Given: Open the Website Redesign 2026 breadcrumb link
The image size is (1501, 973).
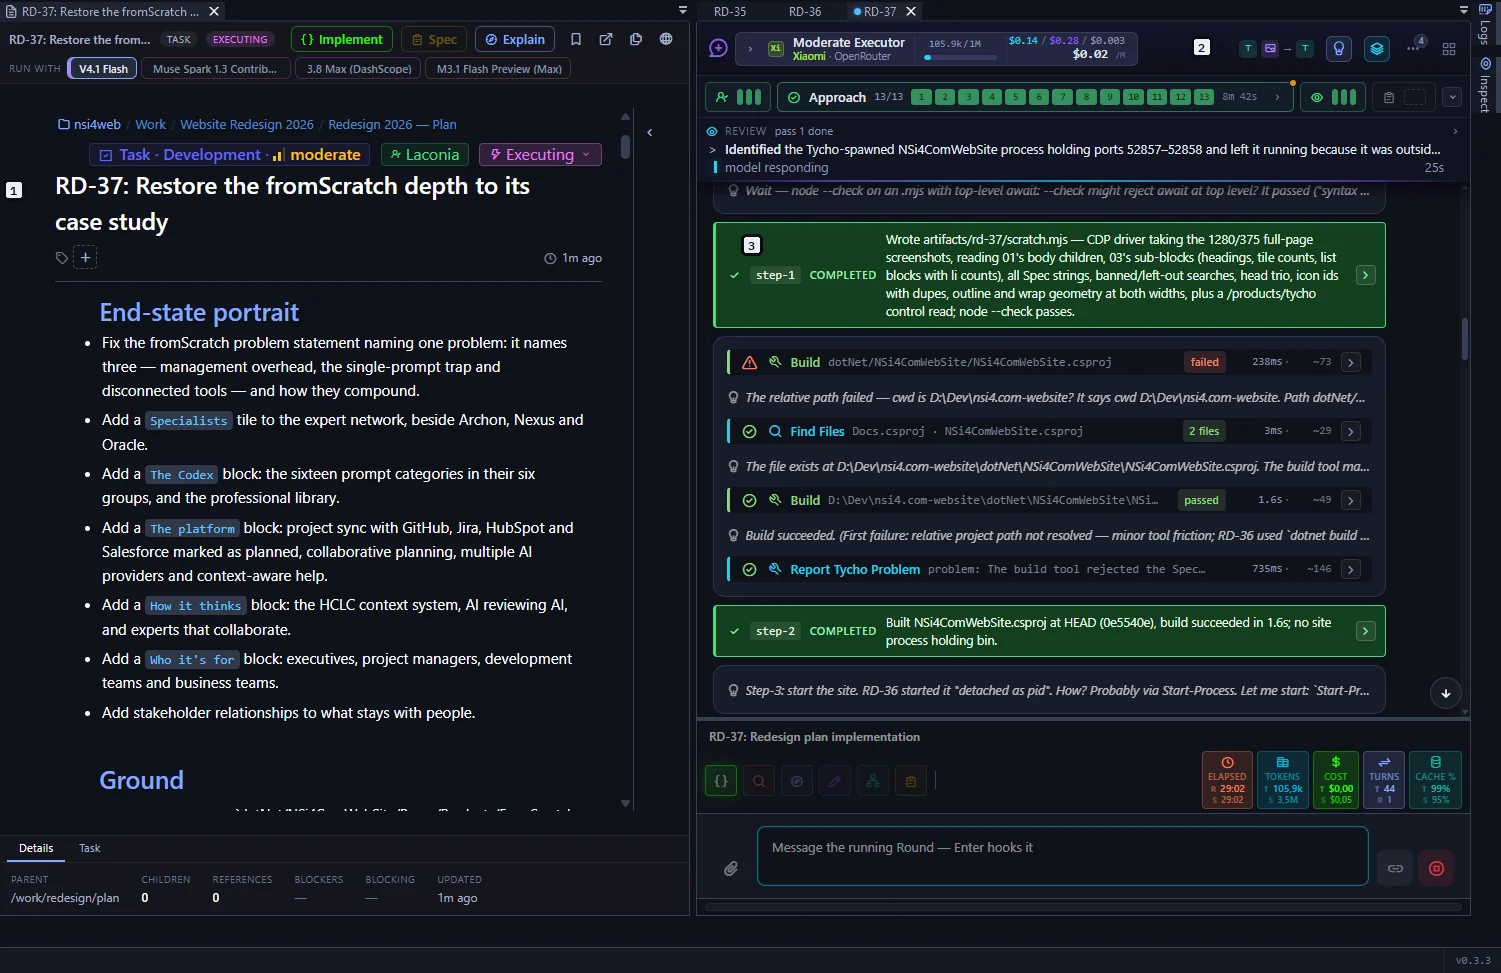Looking at the screenshot, I should [247, 125].
